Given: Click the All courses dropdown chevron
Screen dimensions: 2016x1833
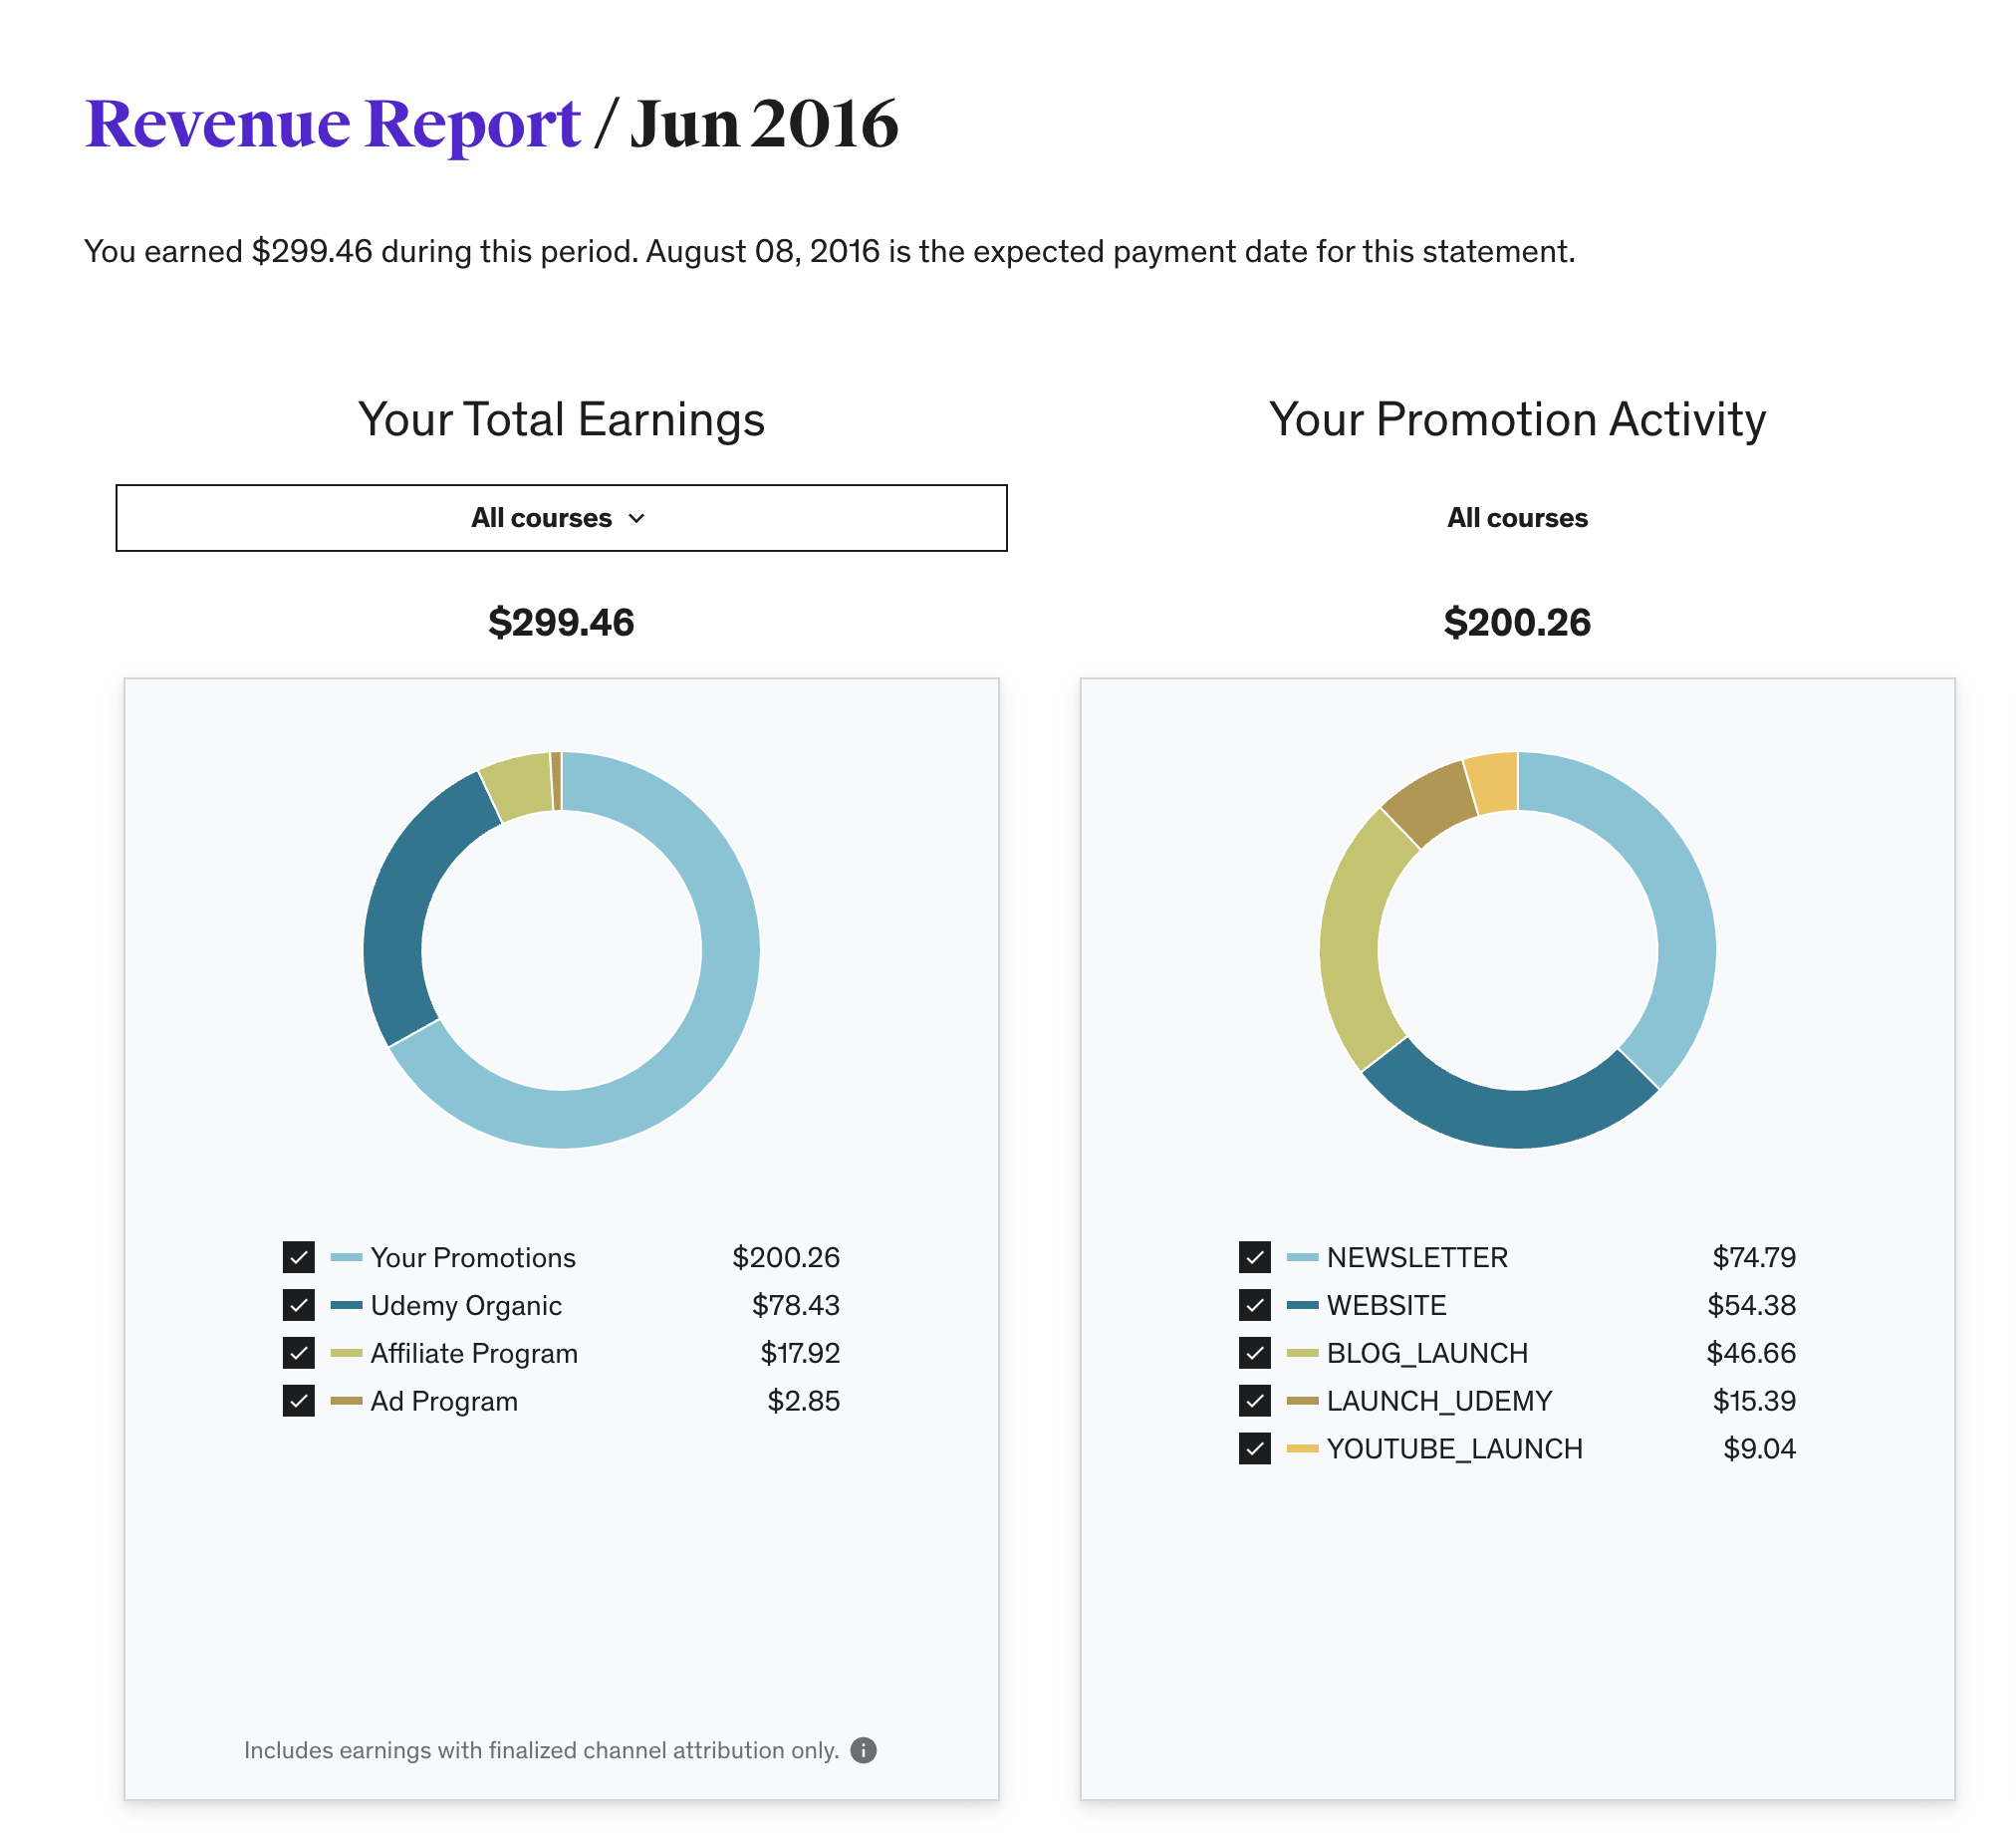Looking at the screenshot, I should tap(637, 518).
